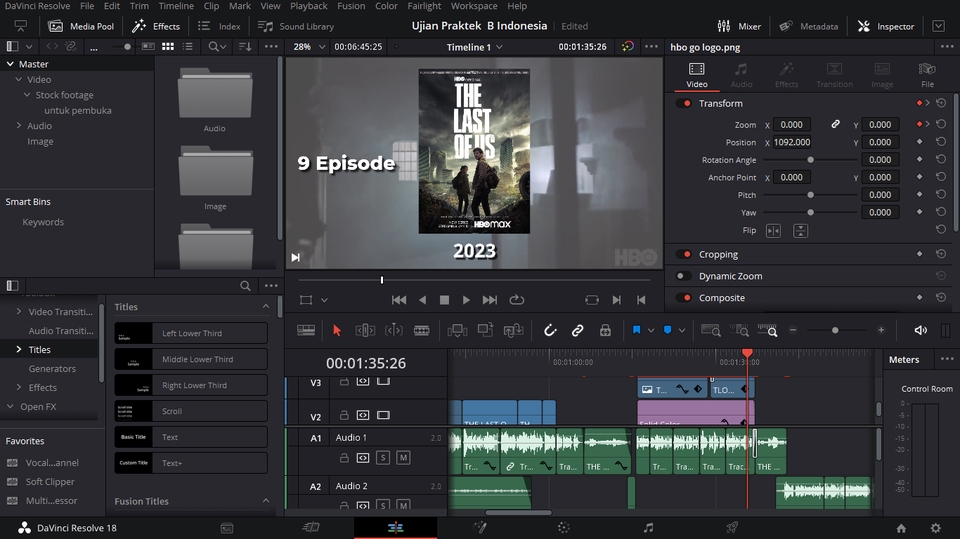Select the Dynamic Trim Mode tool
The width and height of the screenshot is (960, 539).
coord(394,330)
